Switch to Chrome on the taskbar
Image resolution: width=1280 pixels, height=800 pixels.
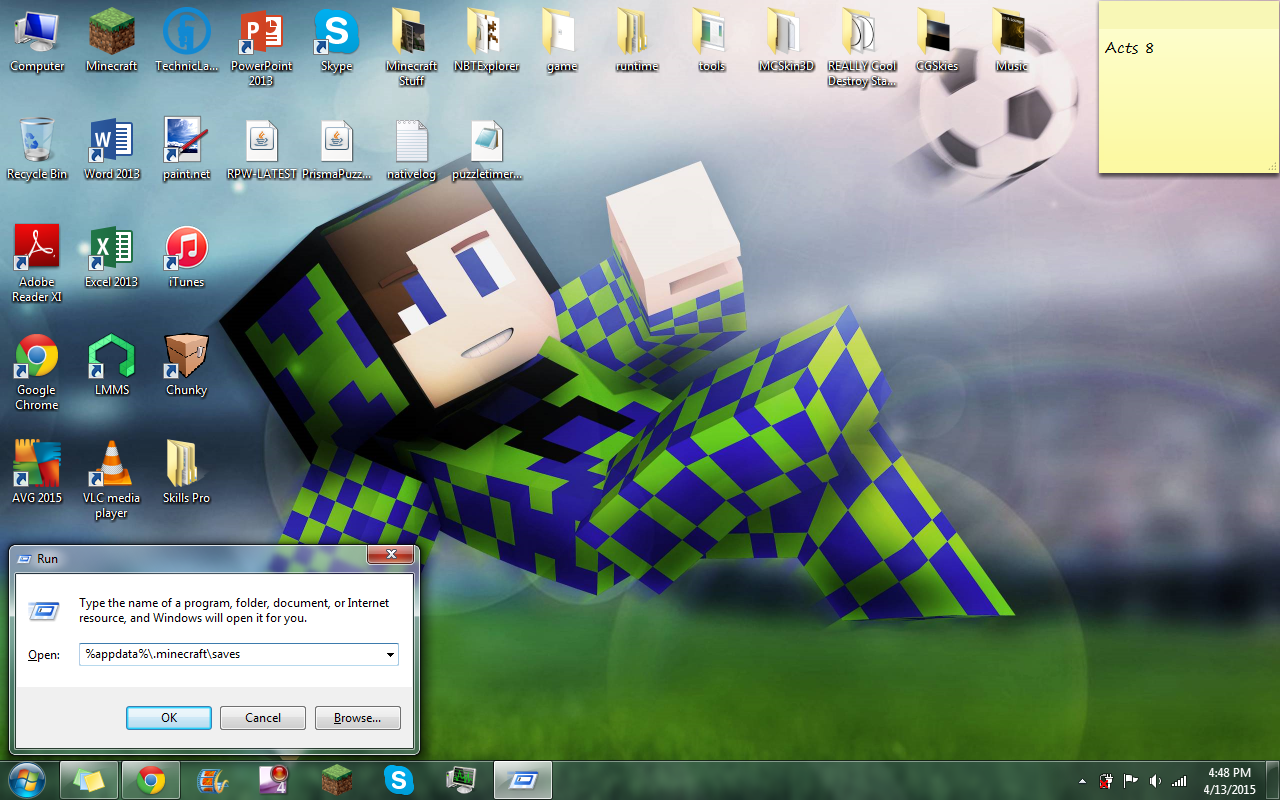click(x=151, y=780)
